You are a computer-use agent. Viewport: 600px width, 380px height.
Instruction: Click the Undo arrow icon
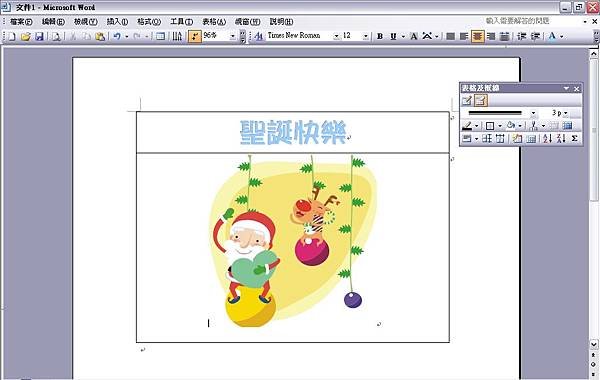117,36
